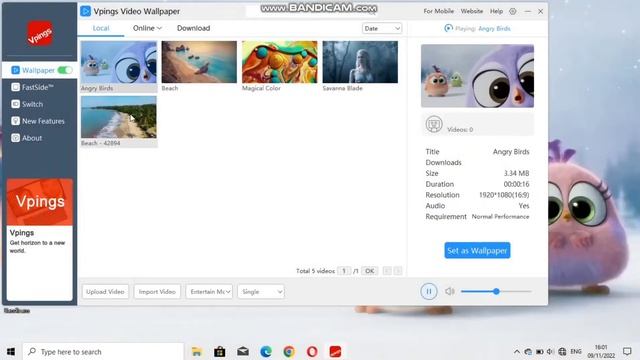Screen dimensions: 640x360
Task: Open the FastSide sidebar item
Action: click(x=33, y=87)
